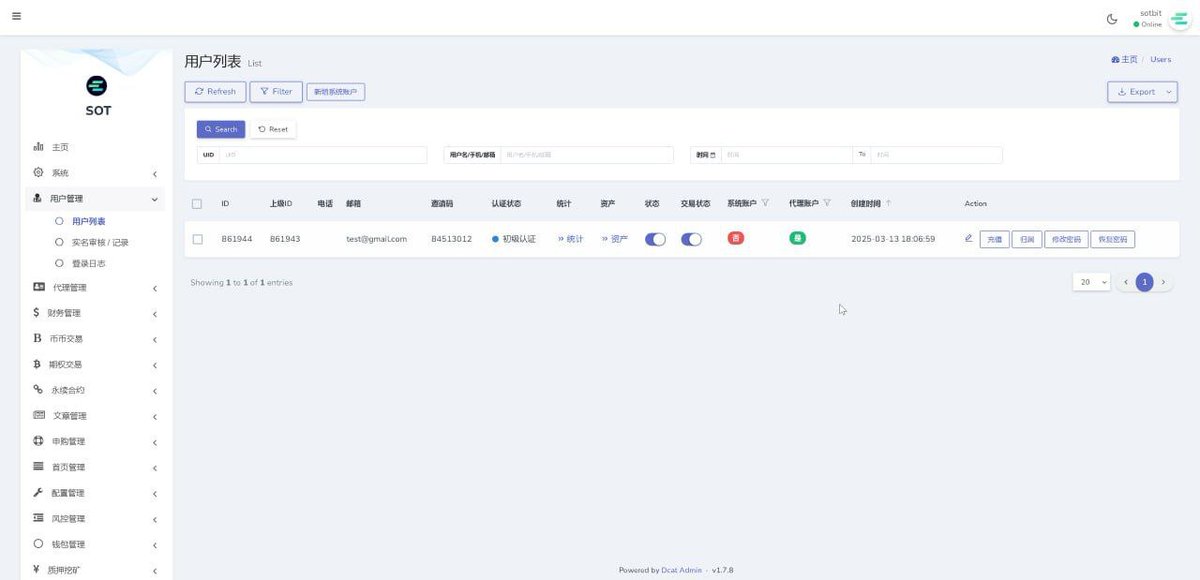
Task: Click the 配置管理 wrench icon
Action: 38,493
